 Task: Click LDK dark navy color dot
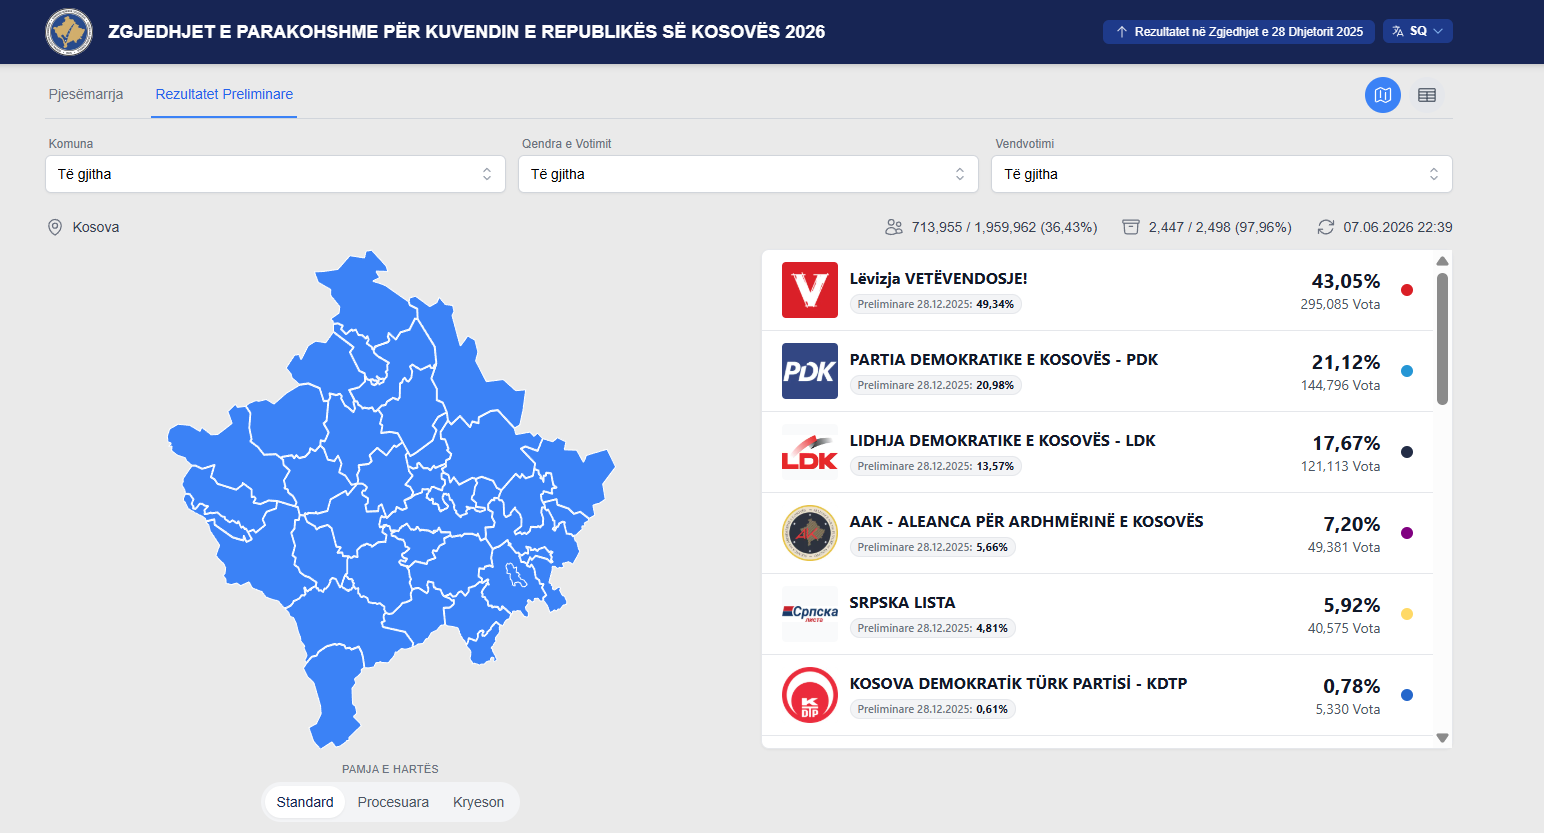coord(1407,452)
